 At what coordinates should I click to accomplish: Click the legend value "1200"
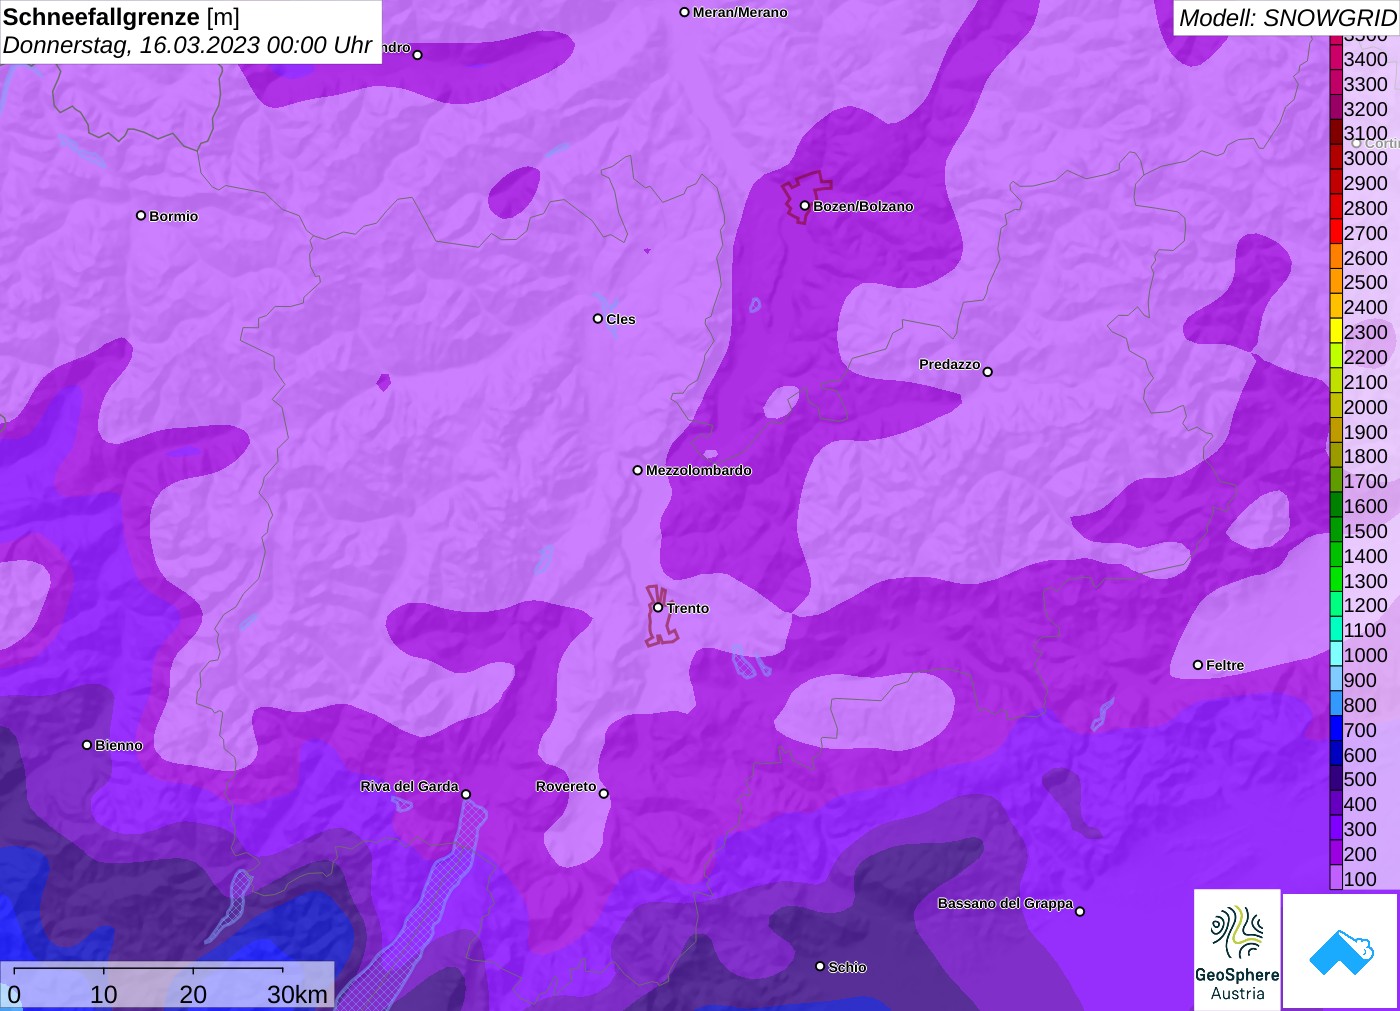pyautogui.click(x=1366, y=605)
